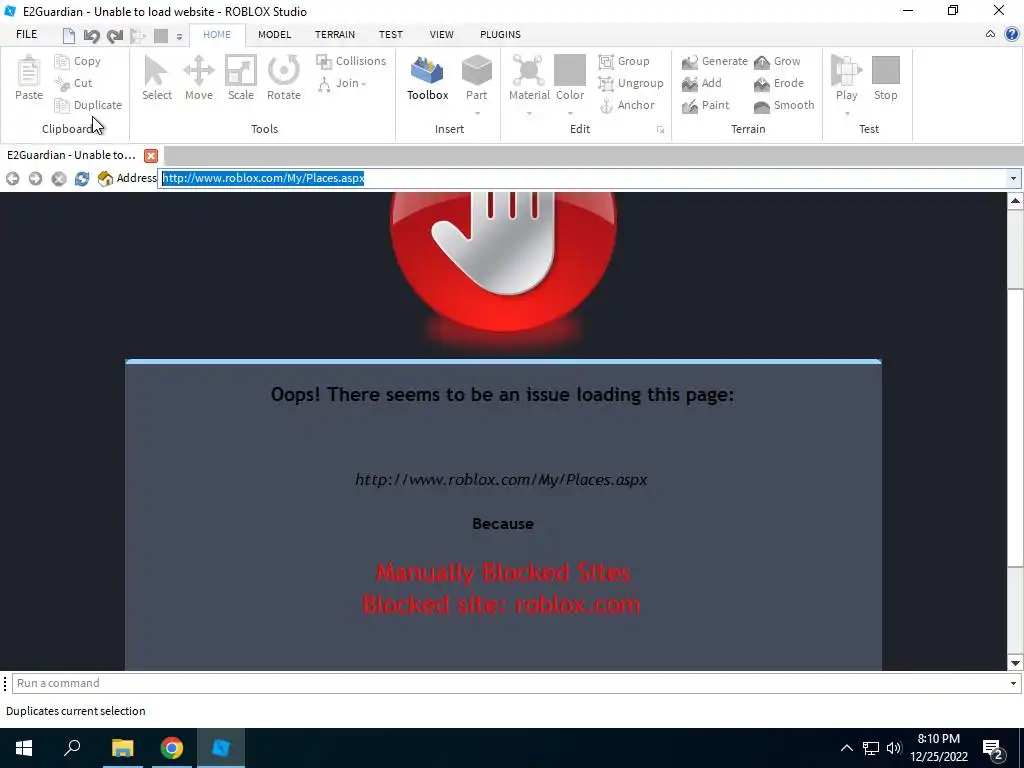Click the Address URL field
The height and width of the screenshot is (768, 1024).
click(x=583, y=178)
